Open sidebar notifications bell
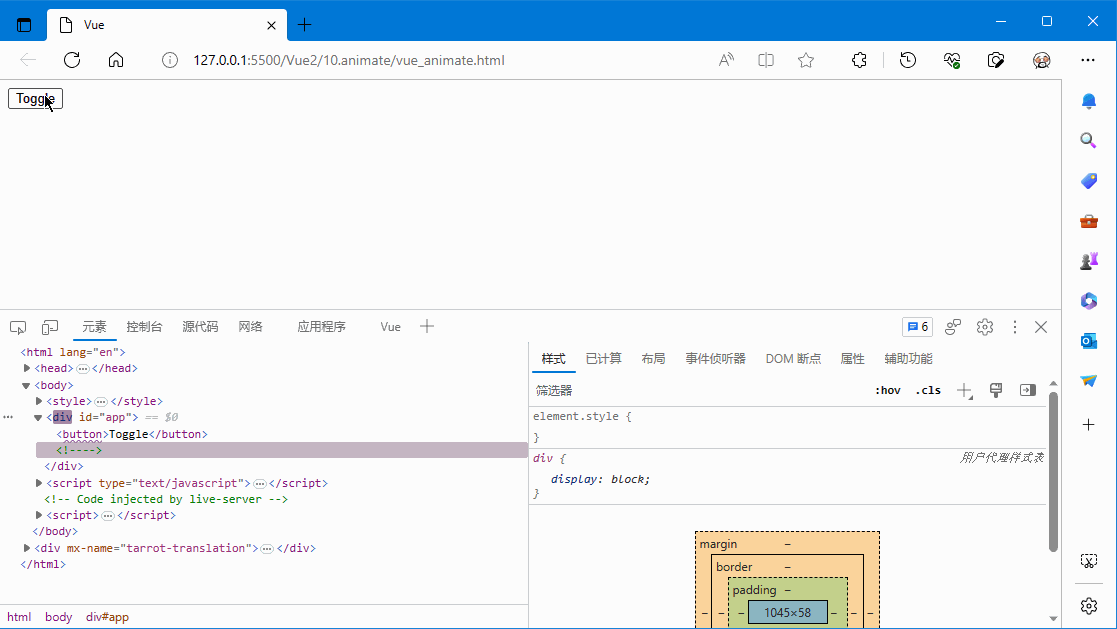Image resolution: width=1117 pixels, height=629 pixels. pos(1089,101)
